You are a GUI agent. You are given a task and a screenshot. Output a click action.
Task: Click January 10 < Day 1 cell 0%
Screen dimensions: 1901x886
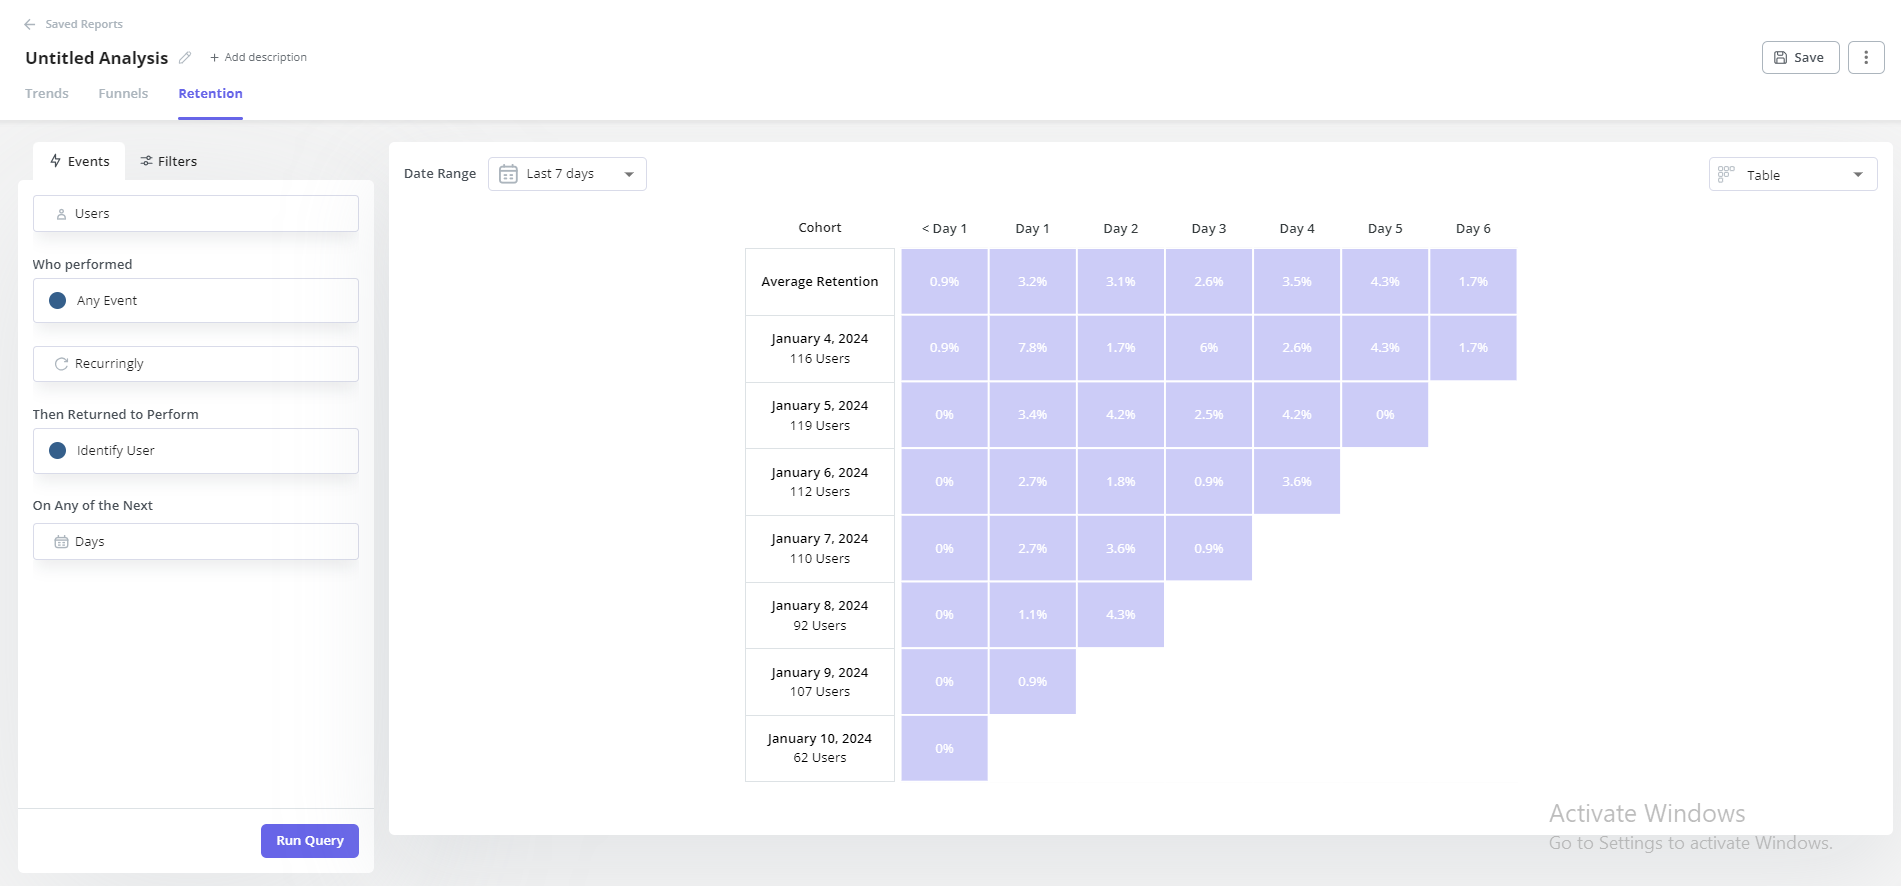944,748
